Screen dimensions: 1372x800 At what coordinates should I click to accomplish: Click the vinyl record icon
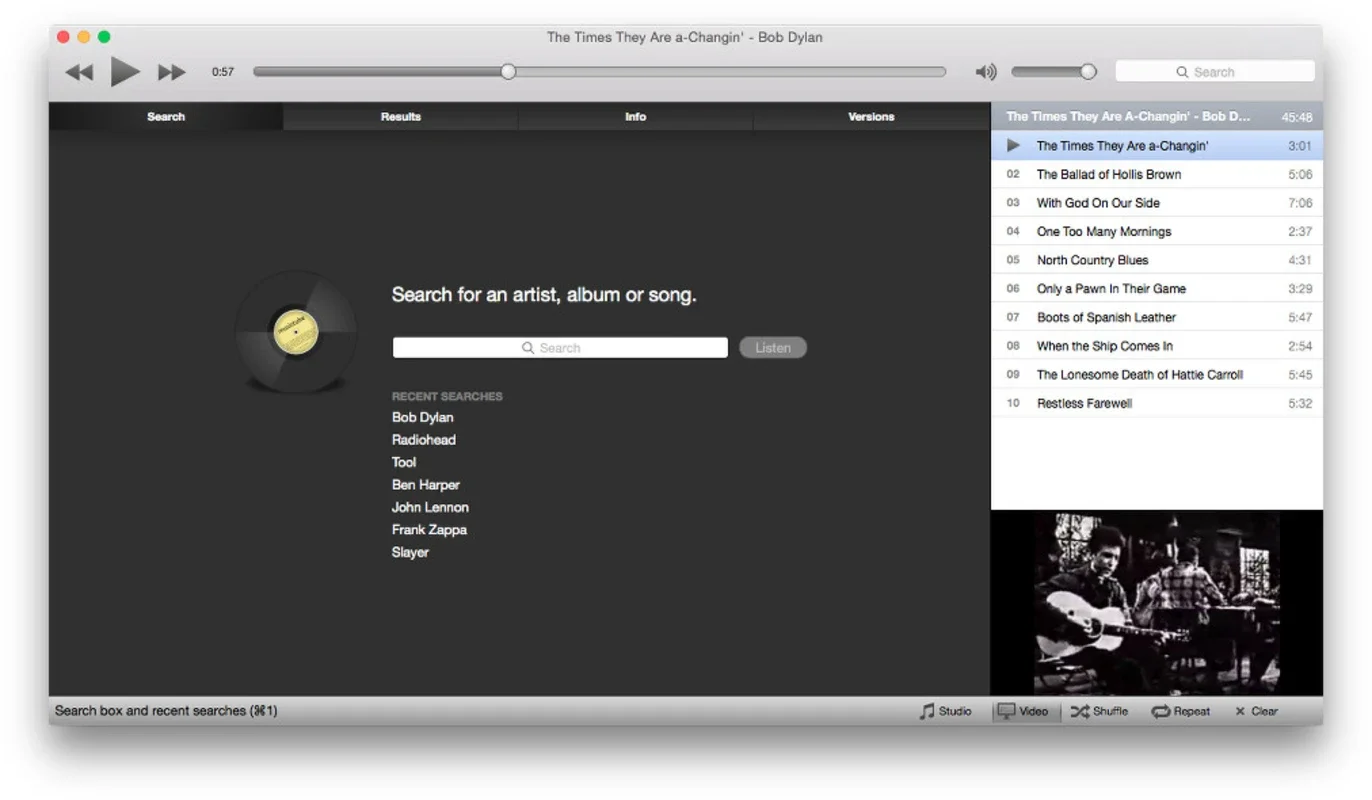coord(296,332)
